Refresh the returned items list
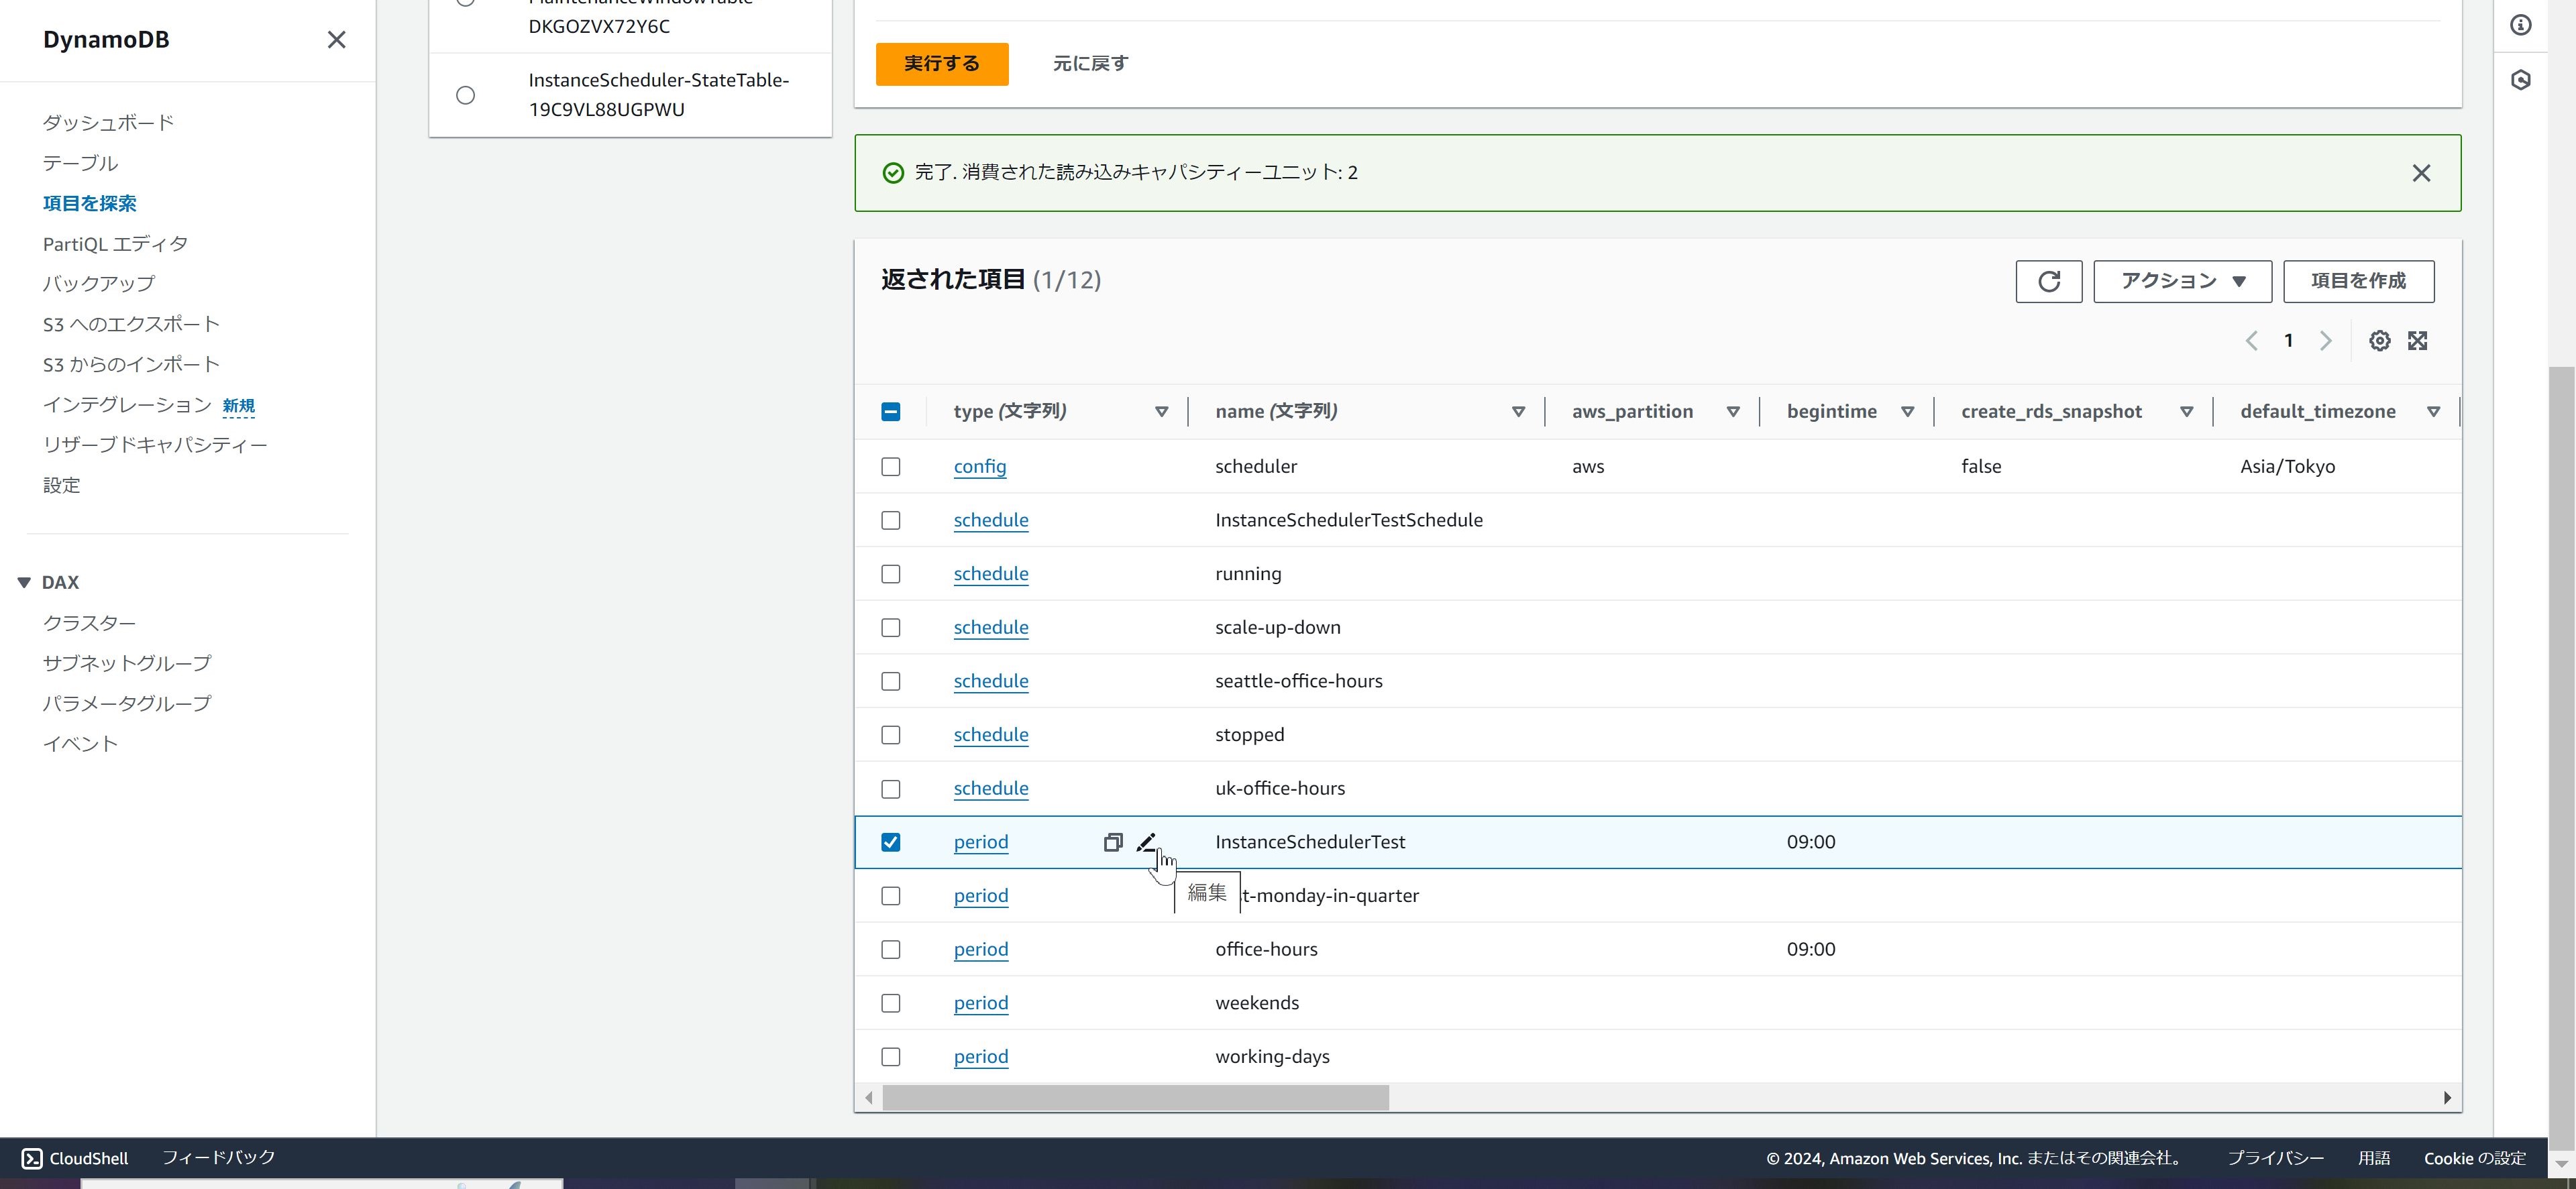The width and height of the screenshot is (2576, 1189). pyautogui.click(x=2048, y=281)
